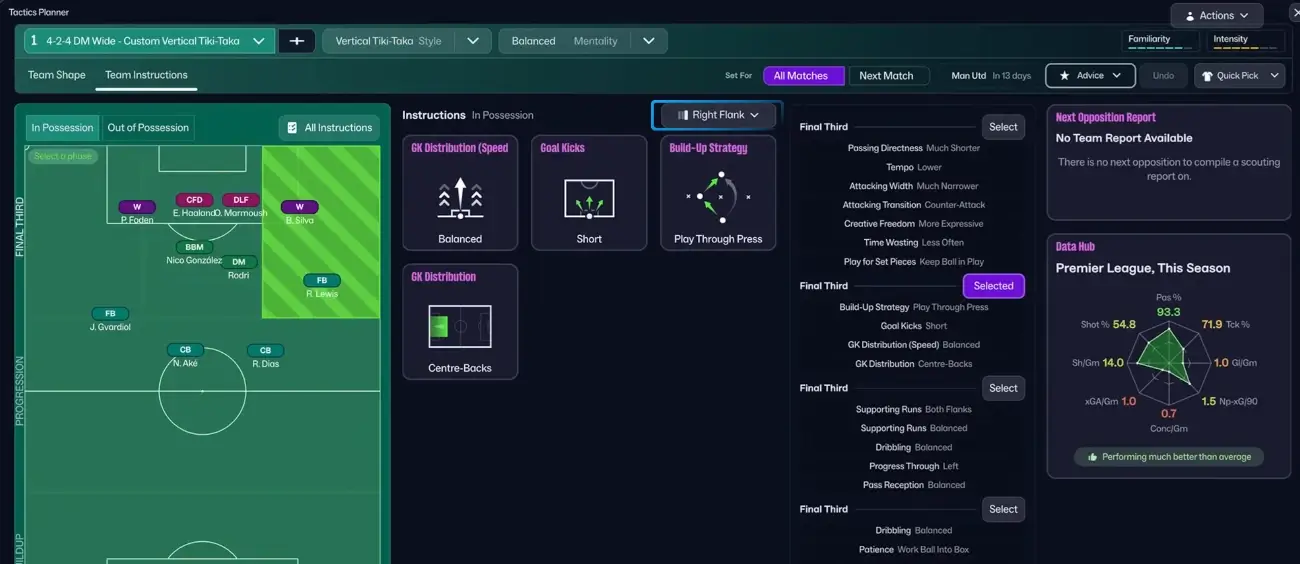Click the Premier League, This Season title
Viewport: 1300px width, 564px height.
click(1143, 268)
